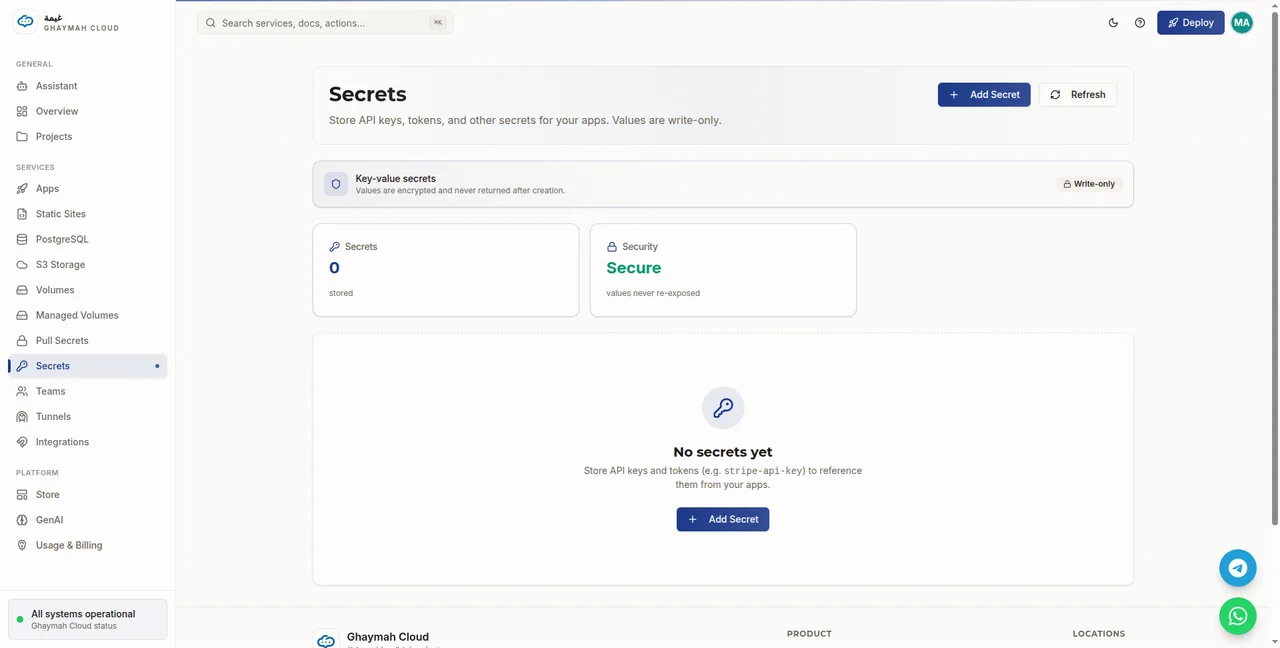Click the Refresh arrows icon
This screenshot has width=1280, height=648.
tap(1055, 95)
